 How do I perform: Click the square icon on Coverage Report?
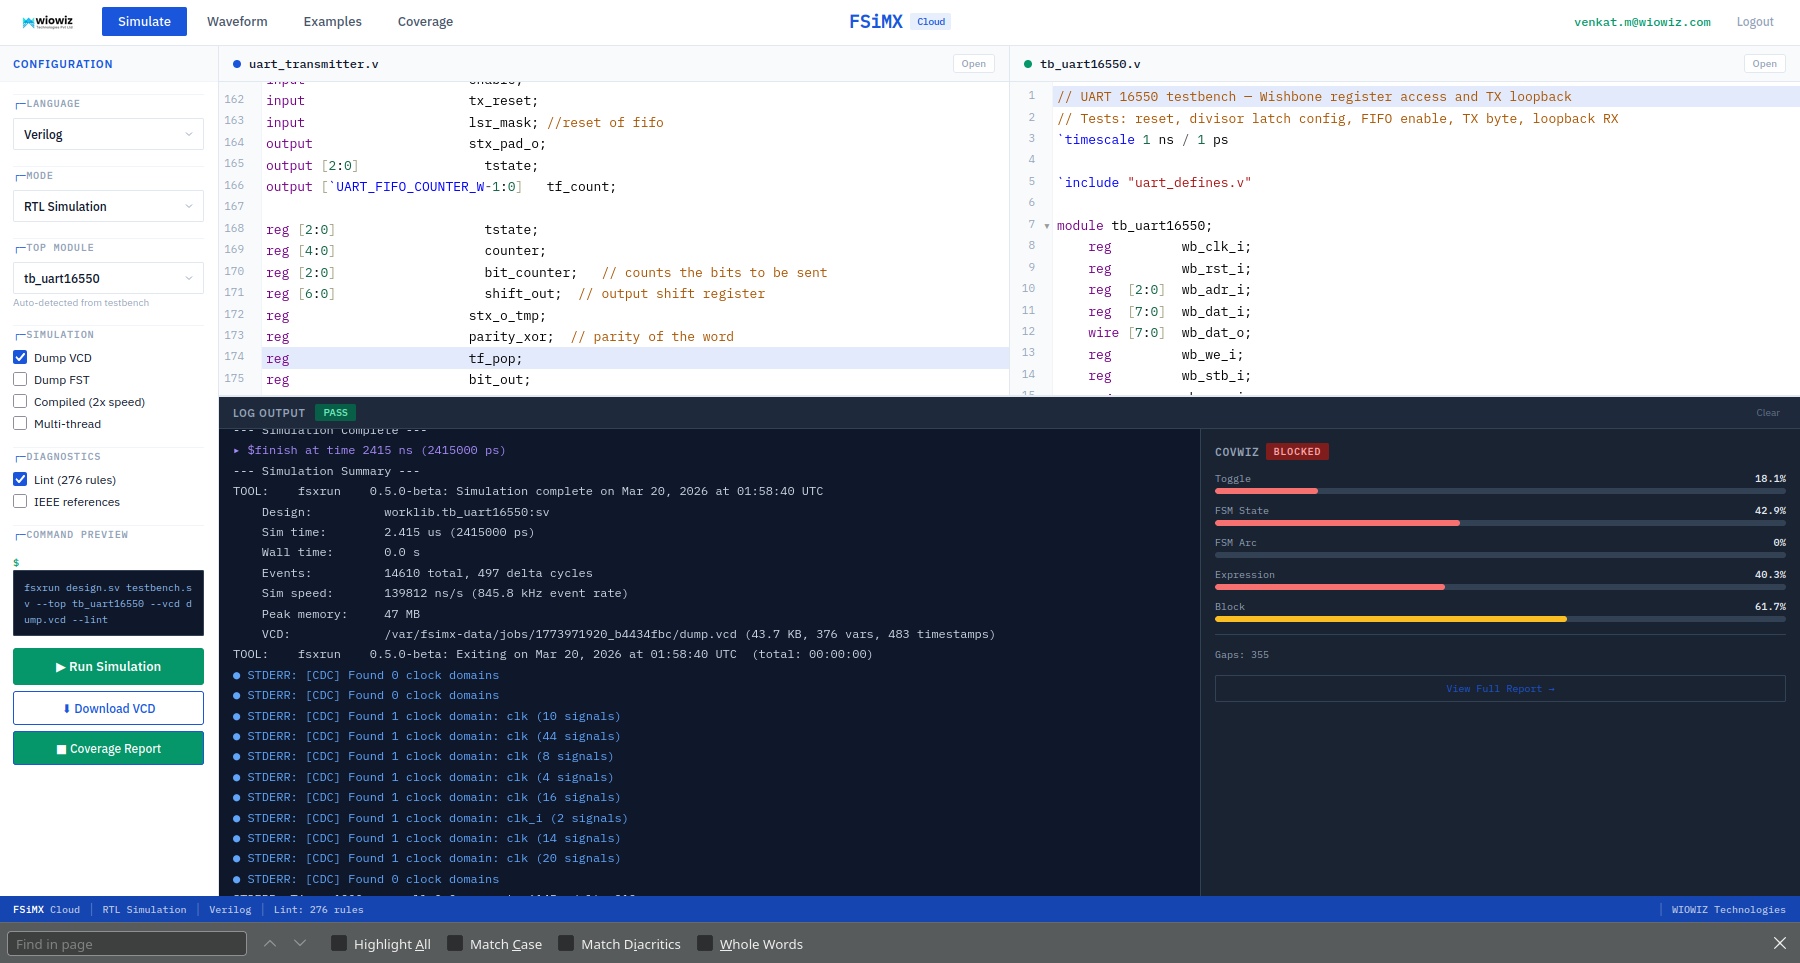62,749
